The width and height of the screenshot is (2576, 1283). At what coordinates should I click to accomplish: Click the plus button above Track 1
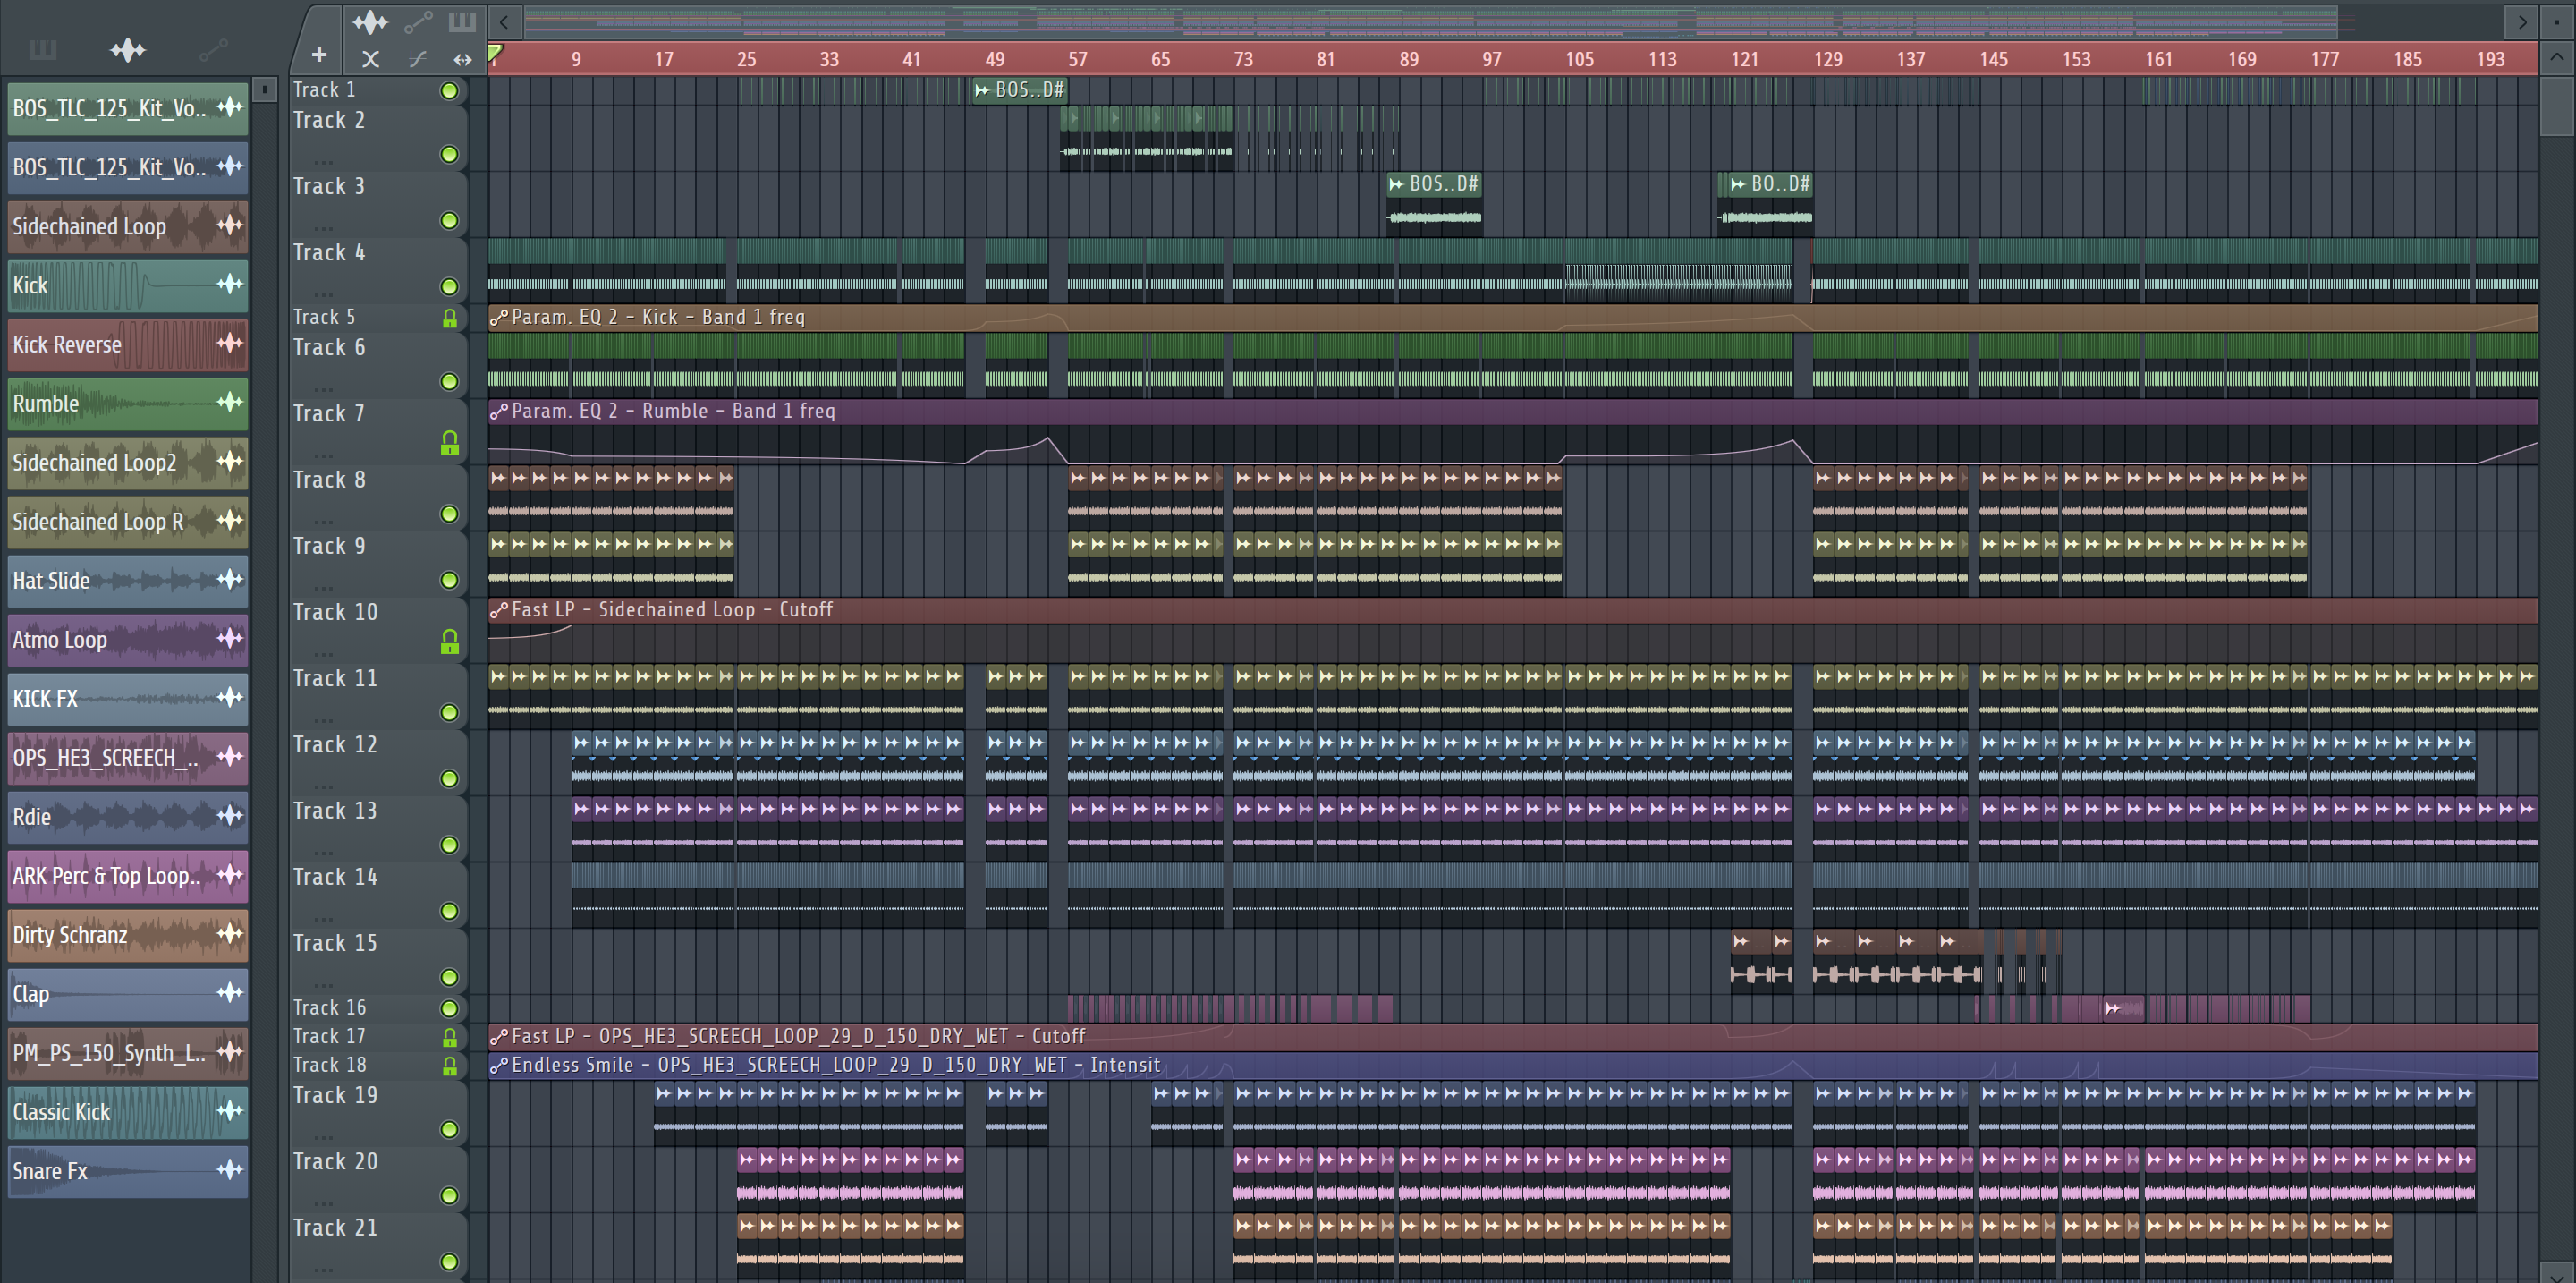point(319,55)
